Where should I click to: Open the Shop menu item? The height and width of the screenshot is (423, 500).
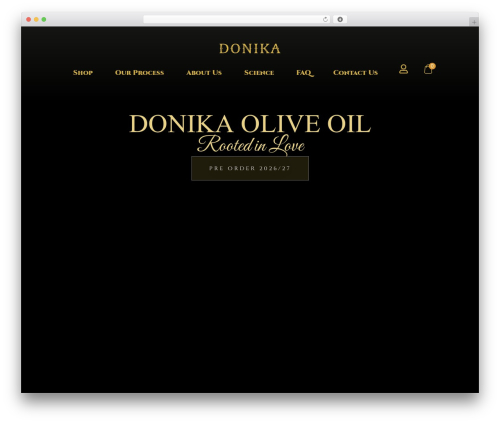click(83, 73)
